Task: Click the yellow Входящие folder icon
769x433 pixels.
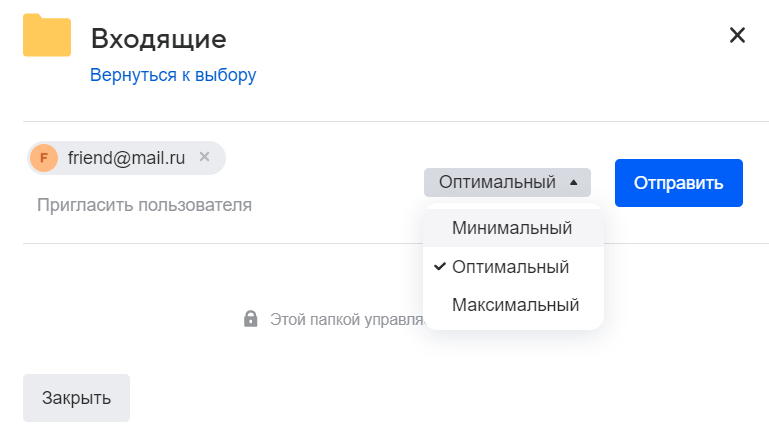Action: [x=47, y=36]
